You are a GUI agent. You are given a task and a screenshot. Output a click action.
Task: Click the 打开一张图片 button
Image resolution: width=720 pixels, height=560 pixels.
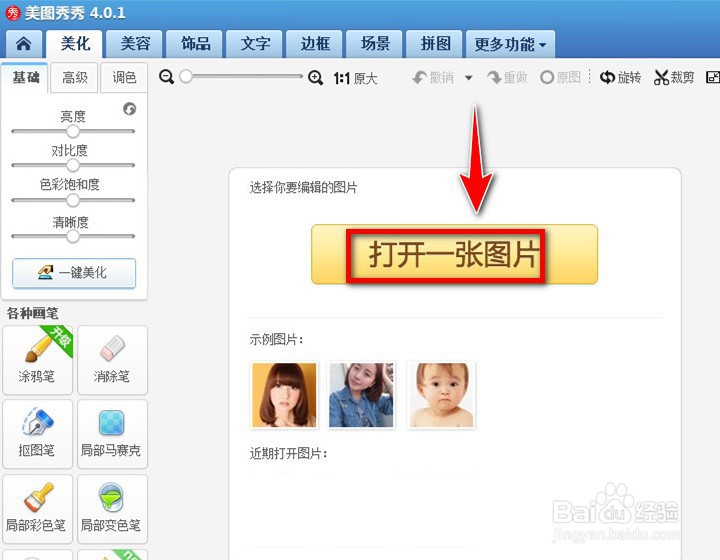[x=455, y=255]
